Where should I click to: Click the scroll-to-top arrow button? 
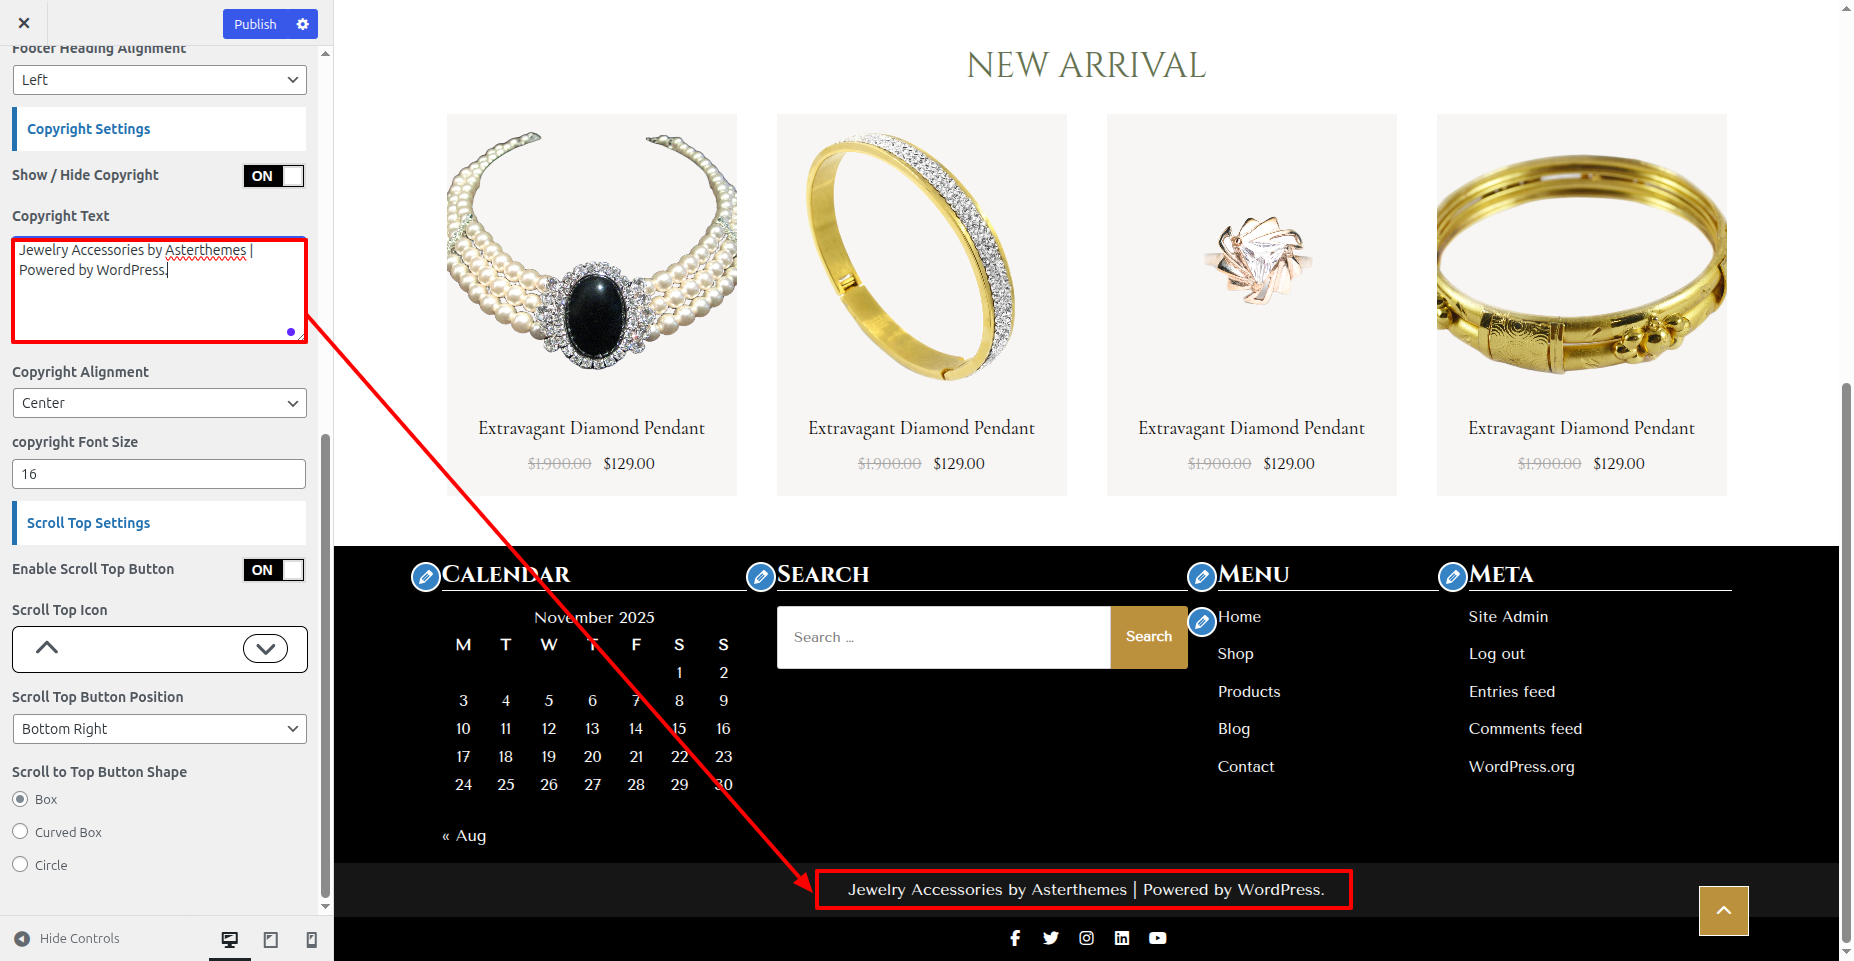click(1723, 911)
